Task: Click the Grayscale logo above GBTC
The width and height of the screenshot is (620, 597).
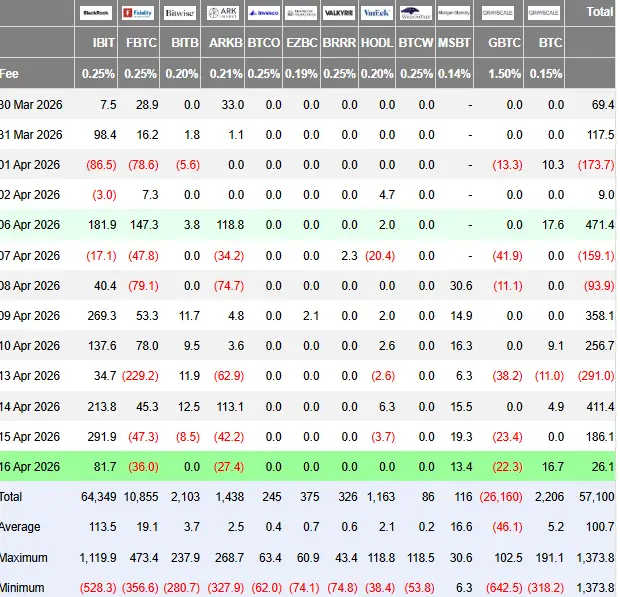Action: (498, 13)
